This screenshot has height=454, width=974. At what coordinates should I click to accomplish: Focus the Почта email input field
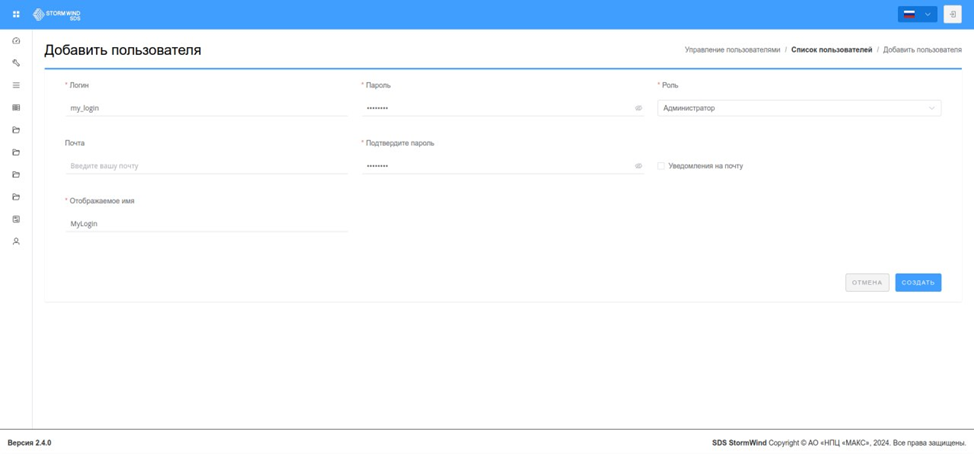click(x=206, y=166)
